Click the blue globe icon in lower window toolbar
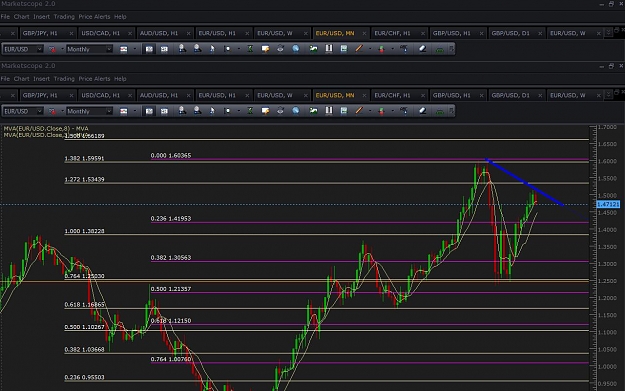 point(295,111)
